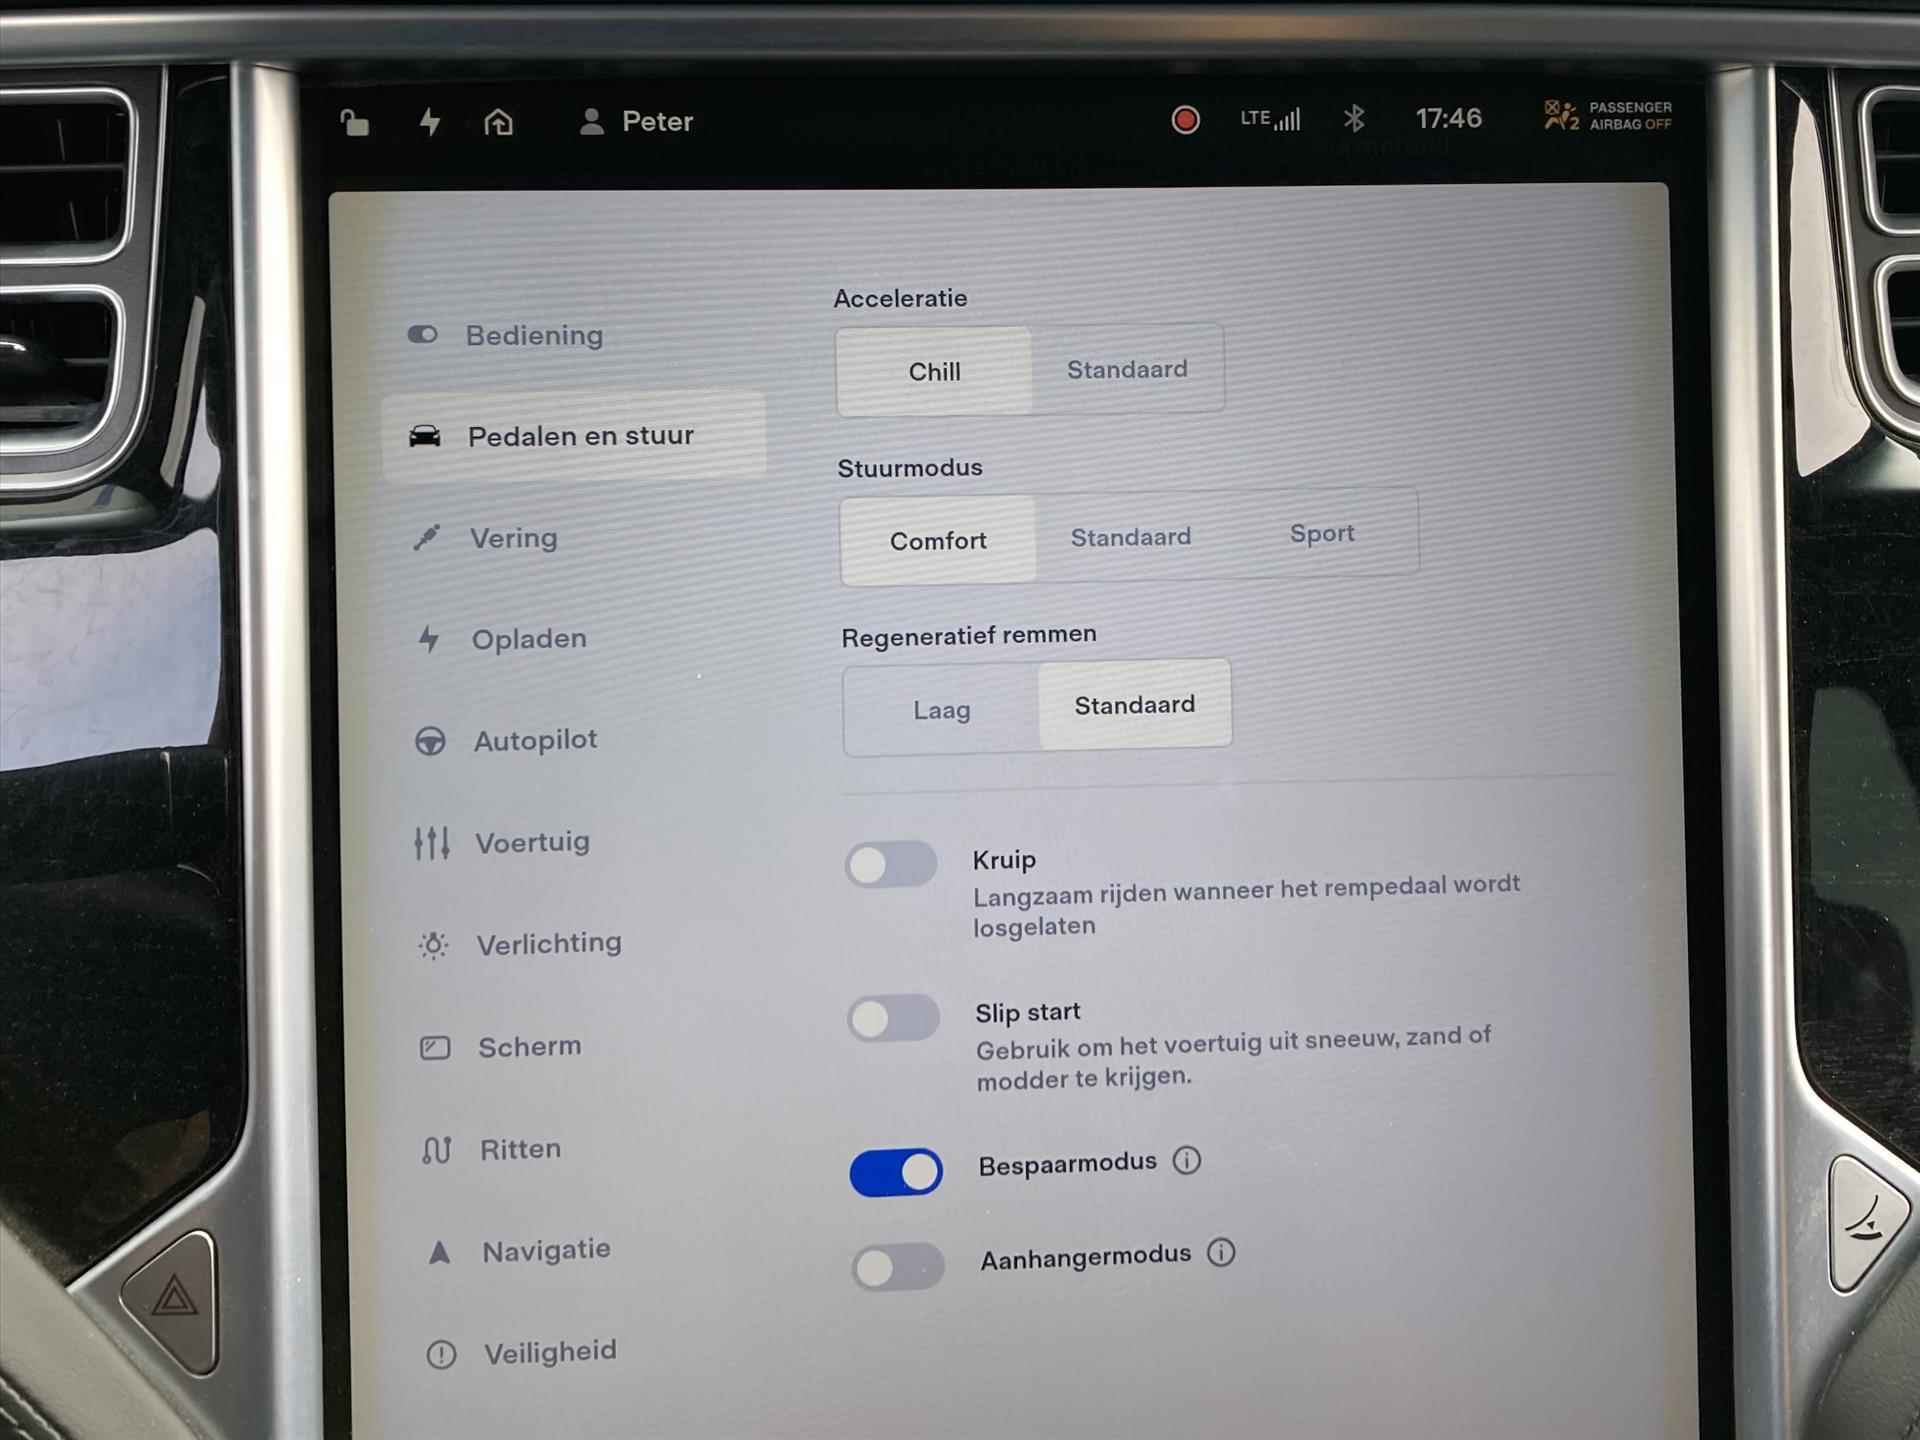Open Opladen charging settings icon

[426, 637]
